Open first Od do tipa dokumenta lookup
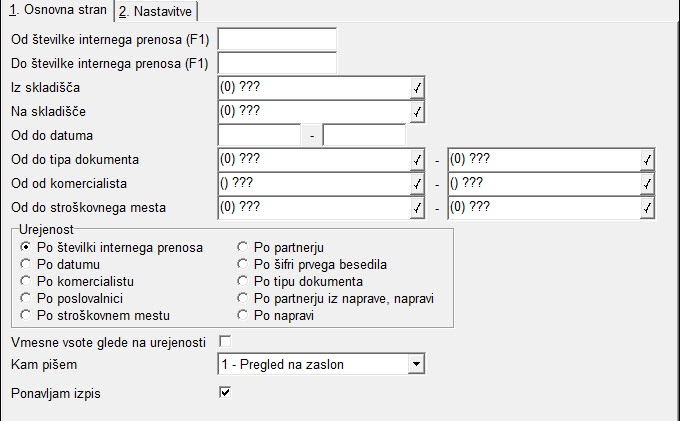Image resolution: width=680 pixels, height=421 pixels. click(417, 160)
